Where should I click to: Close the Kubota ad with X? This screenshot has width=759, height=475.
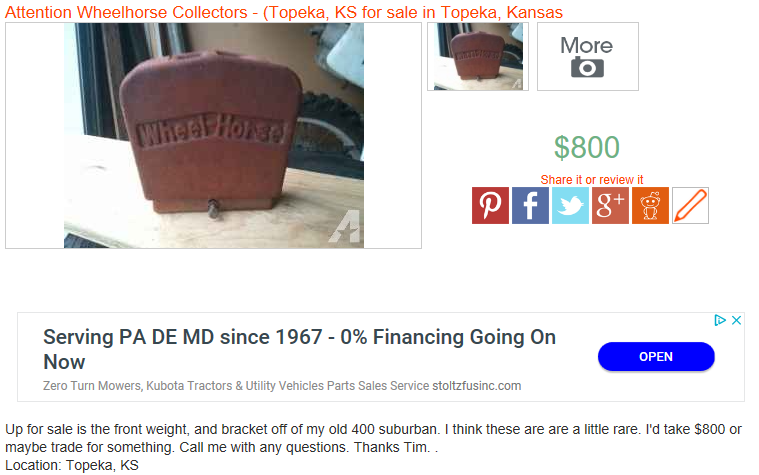tap(736, 320)
